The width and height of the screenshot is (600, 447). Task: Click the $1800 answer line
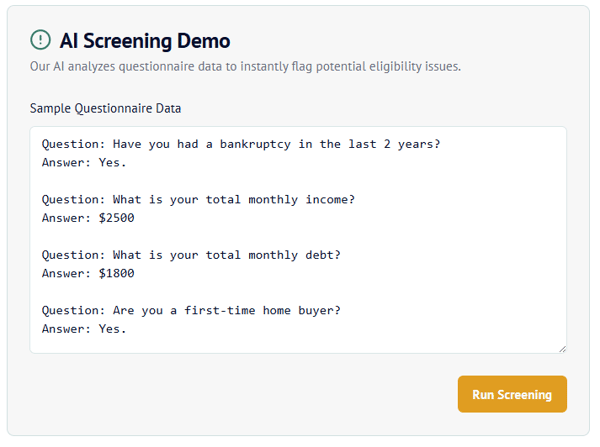click(88, 274)
